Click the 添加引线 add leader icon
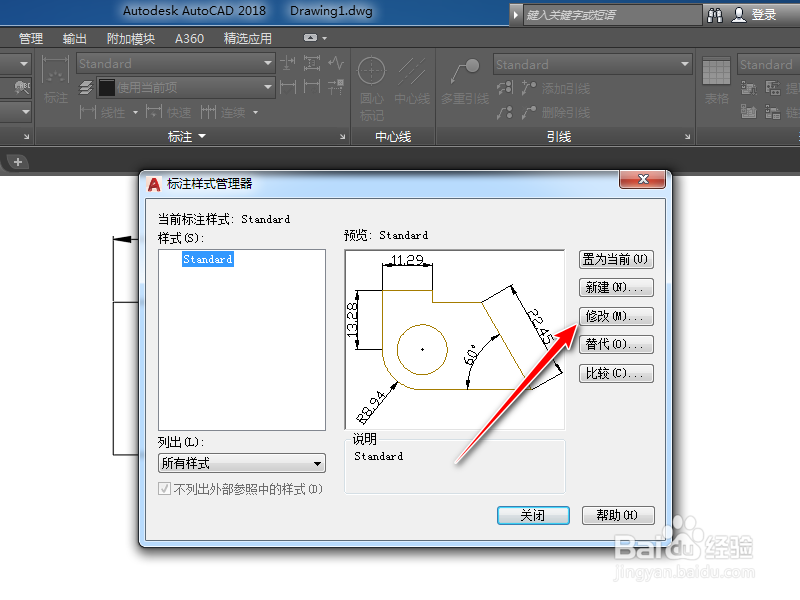800x600 pixels. pos(529,88)
